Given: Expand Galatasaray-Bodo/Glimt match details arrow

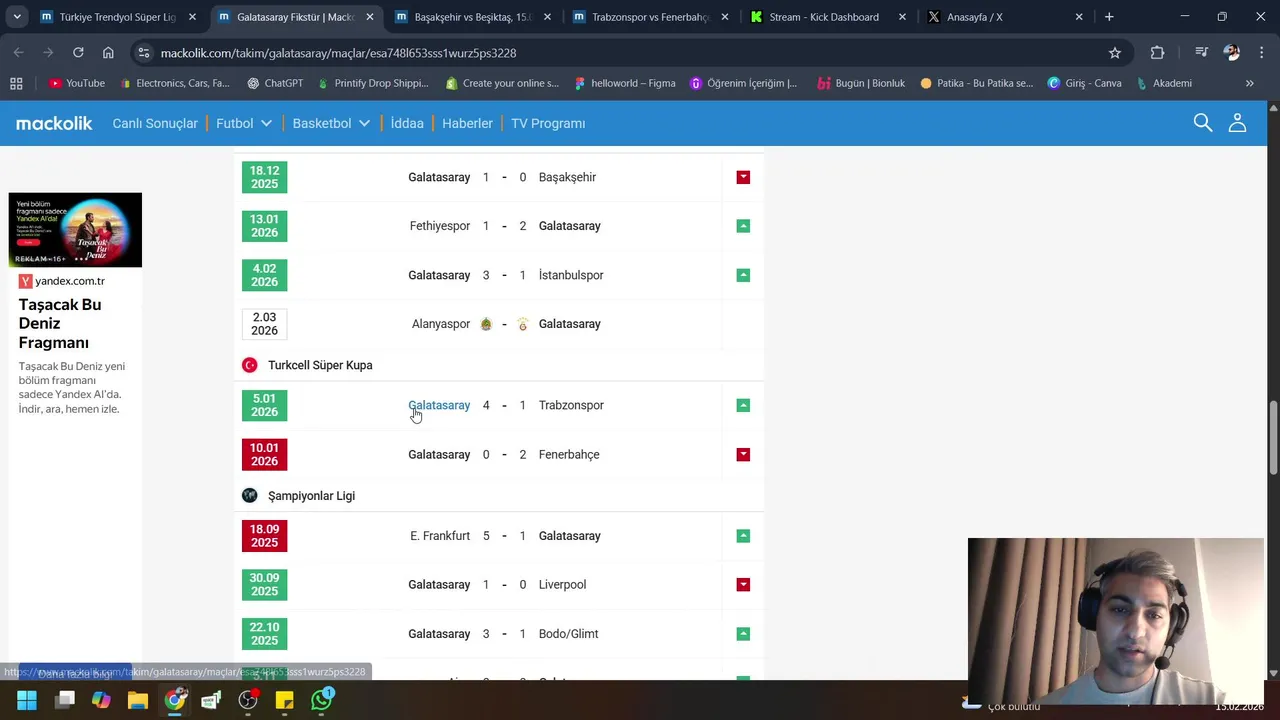Looking at the screenshot, I should coord(743,634).
